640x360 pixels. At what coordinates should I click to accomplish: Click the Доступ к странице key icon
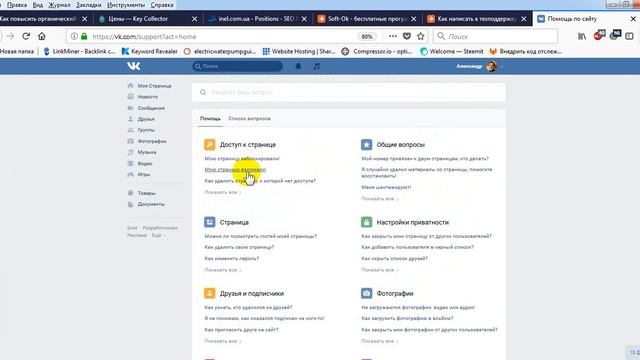209,144
